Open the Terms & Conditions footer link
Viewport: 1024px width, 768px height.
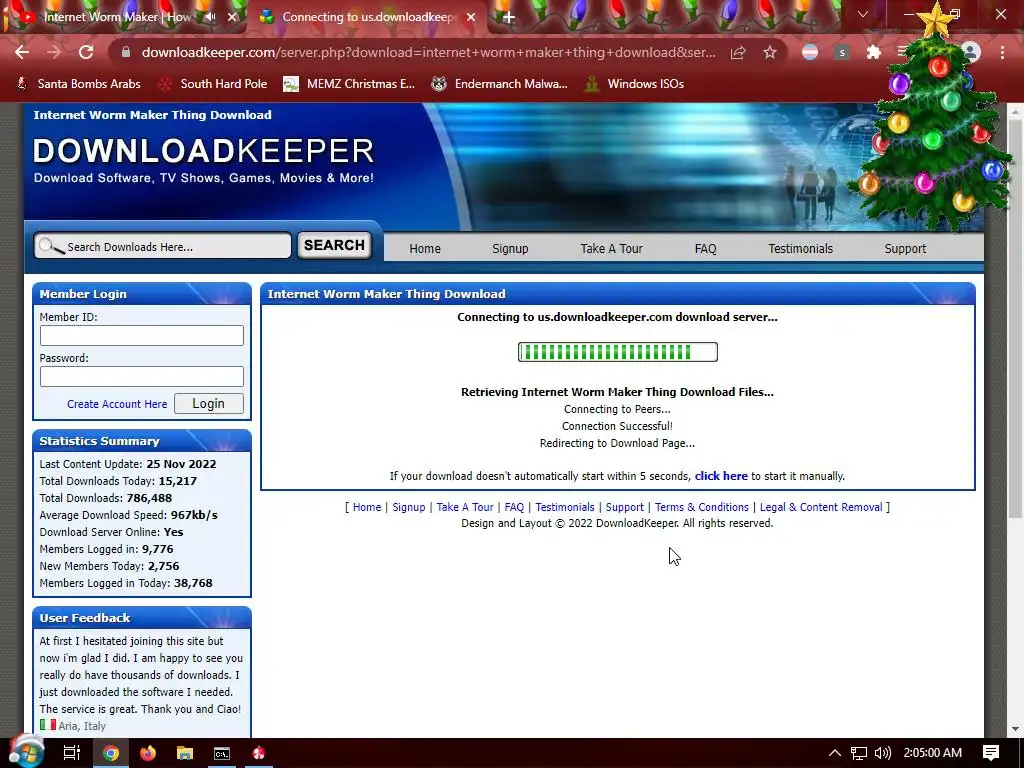pos(702,507)
